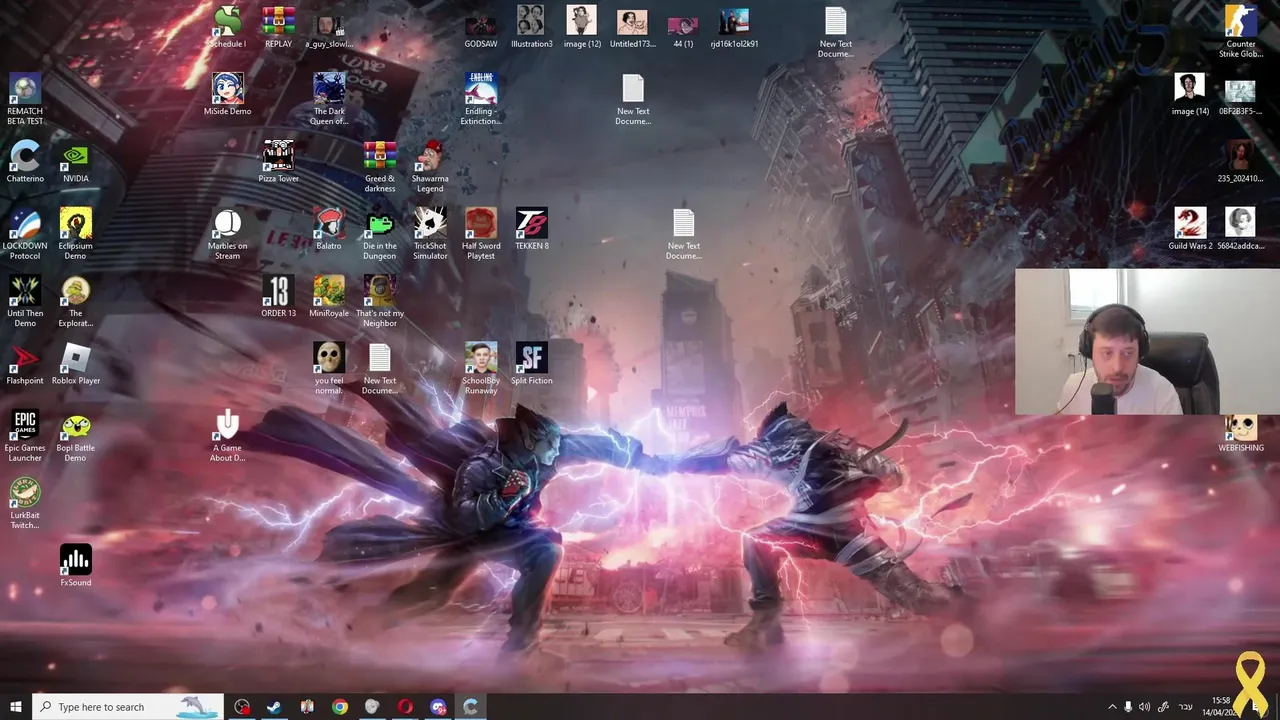The image size is (1280, 720).
Task: Open the Illustration3 image file
Action: [531, 27]
